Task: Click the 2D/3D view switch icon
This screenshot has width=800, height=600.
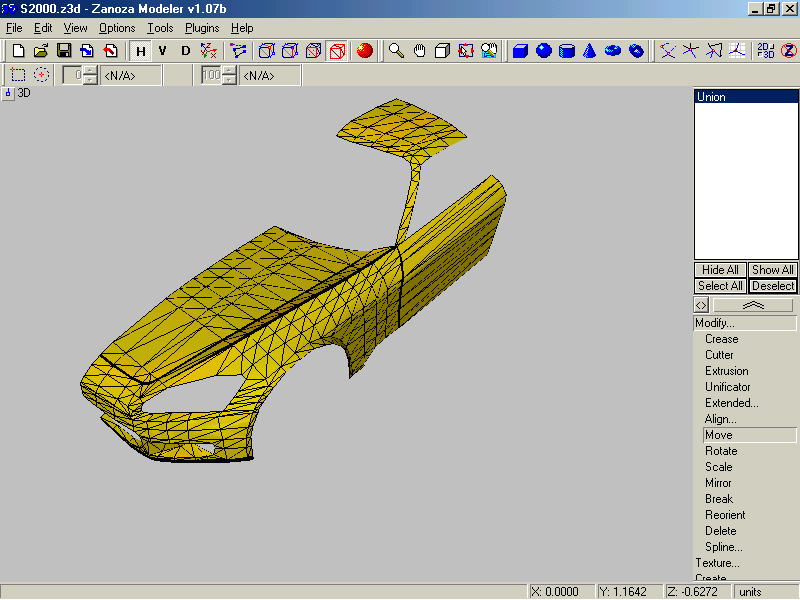Action: (x=765, y=50)
